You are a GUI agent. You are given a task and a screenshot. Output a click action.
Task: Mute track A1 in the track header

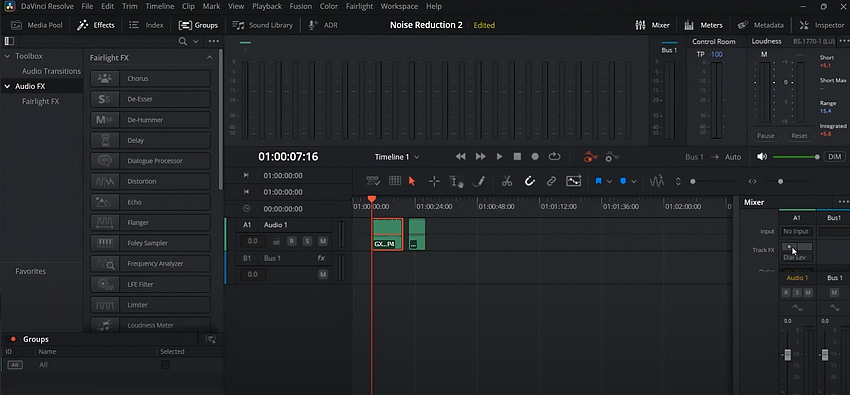(x=323, y=241)
